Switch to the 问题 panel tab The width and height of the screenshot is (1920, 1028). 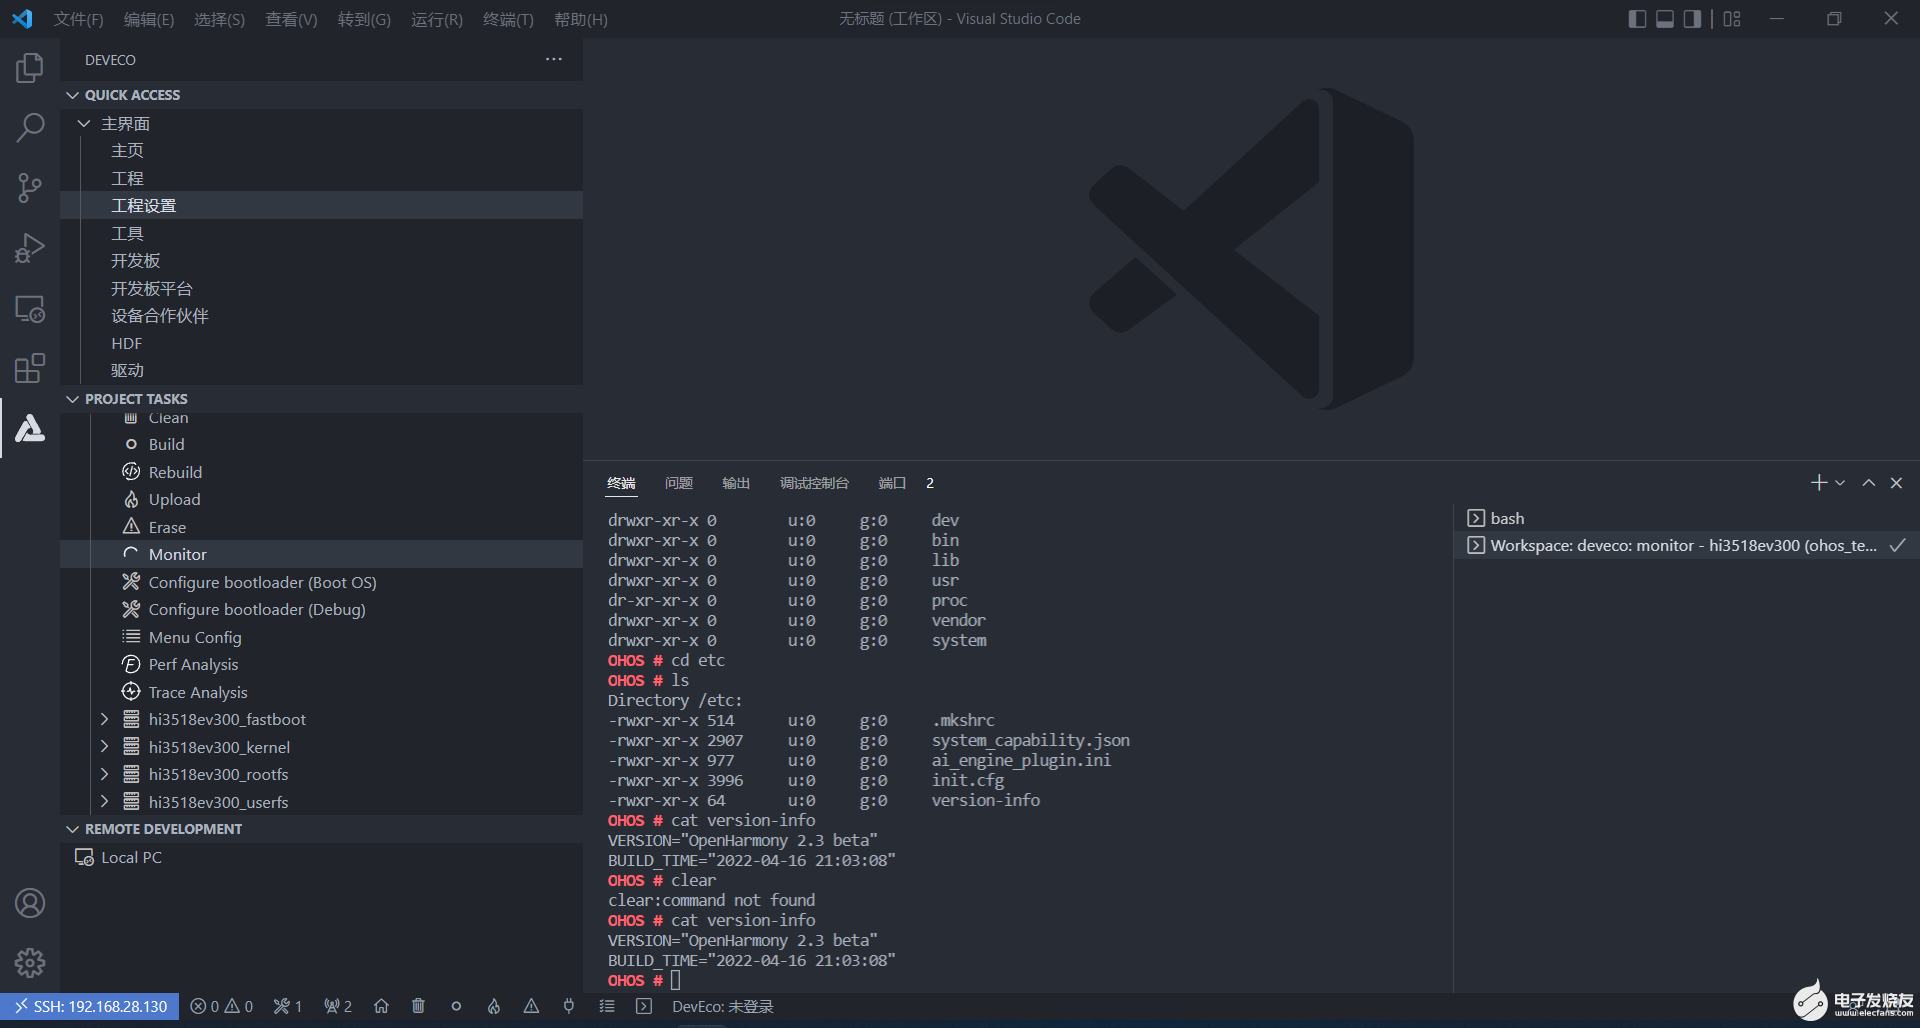(679, 483)
